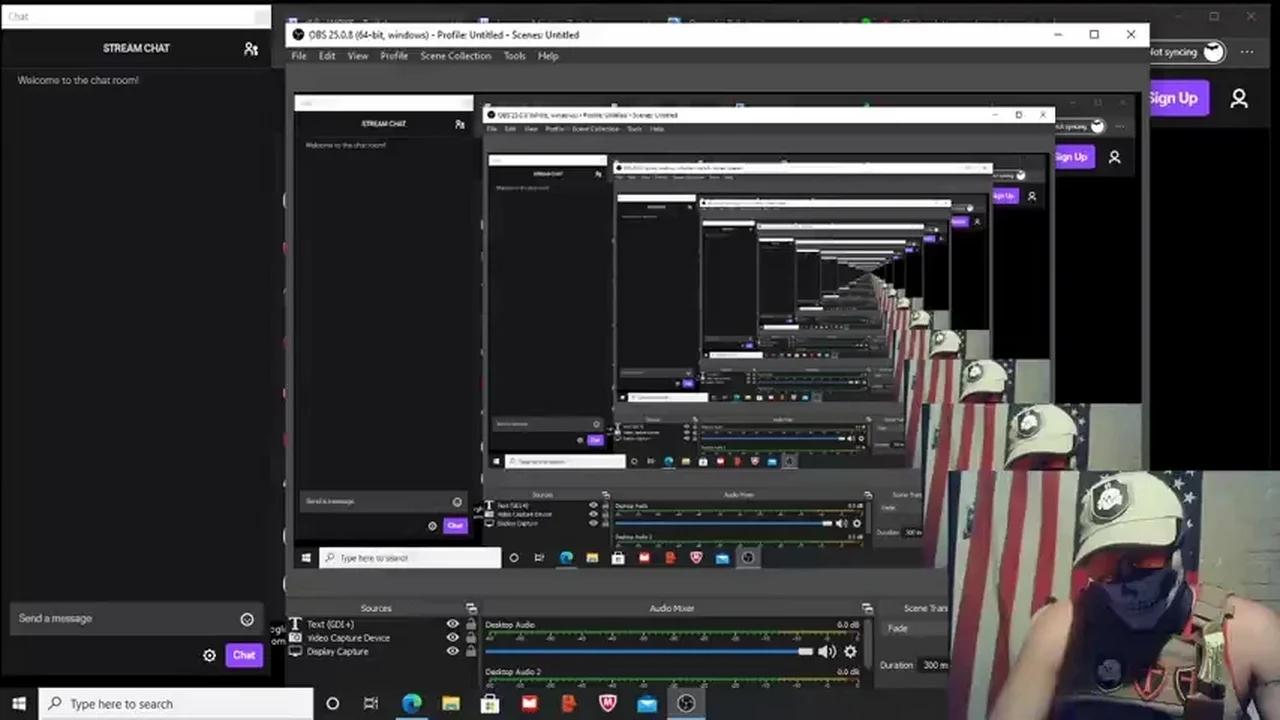Adjust the Desktop Audio volume slider
Screen dimensions: 1280x720
(x=805, y=651)
